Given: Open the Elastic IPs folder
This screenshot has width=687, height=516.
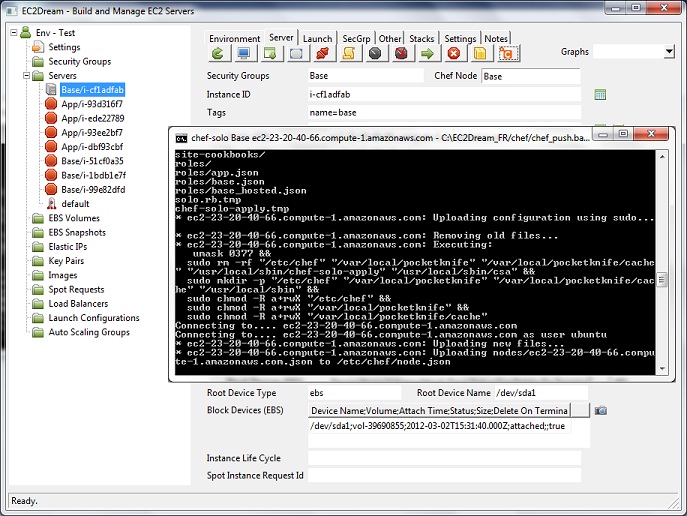Looking at the screenshot, I should (68, 246).
